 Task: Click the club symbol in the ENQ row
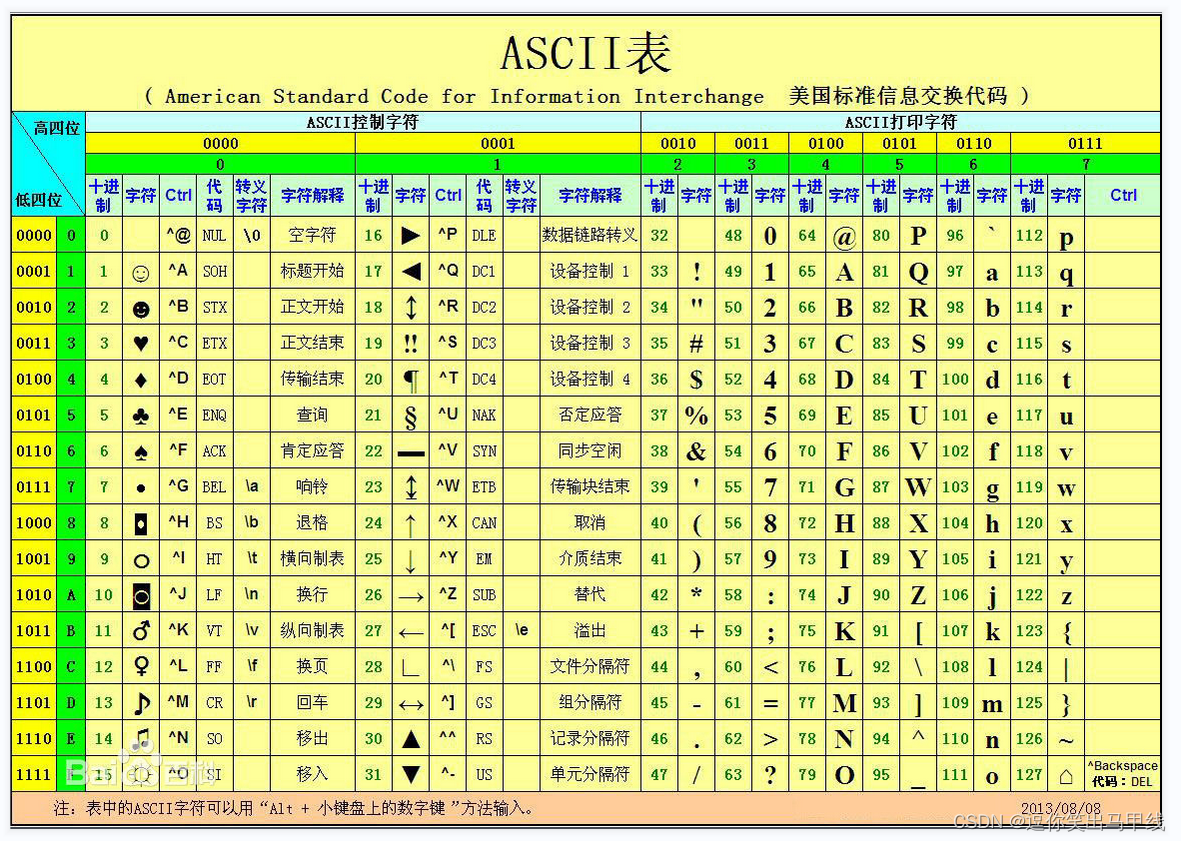click(140, 416)
